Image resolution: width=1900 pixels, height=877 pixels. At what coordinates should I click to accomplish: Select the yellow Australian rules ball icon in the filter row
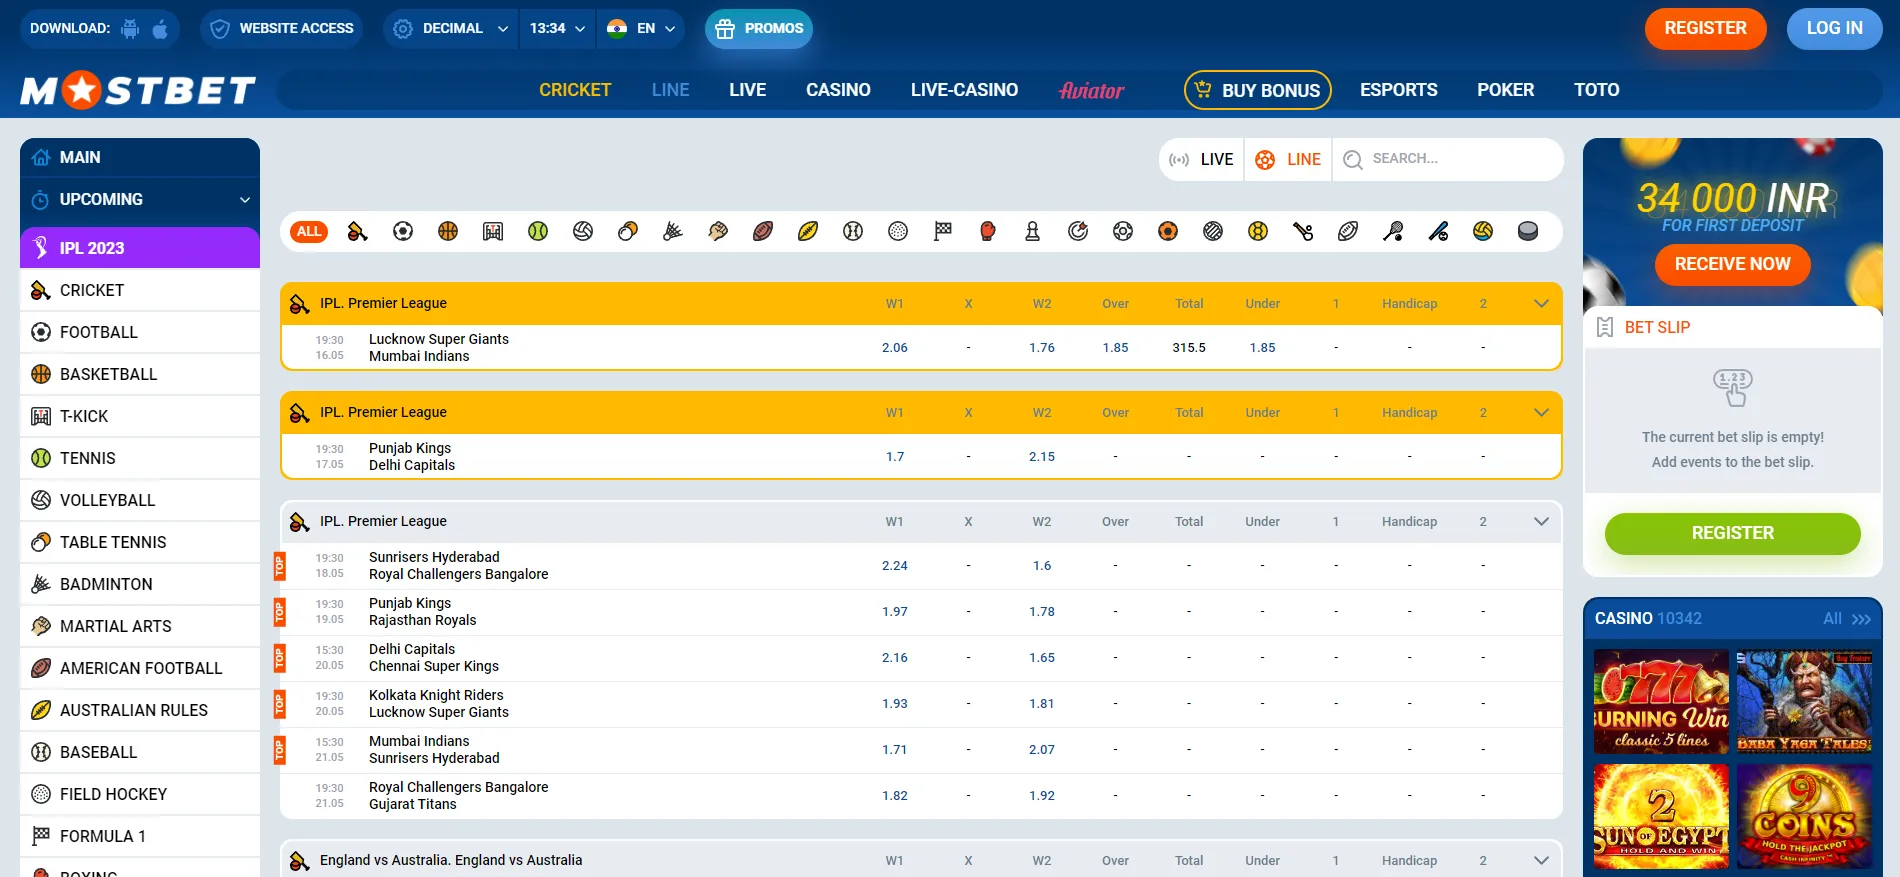[x=808, y=231]
